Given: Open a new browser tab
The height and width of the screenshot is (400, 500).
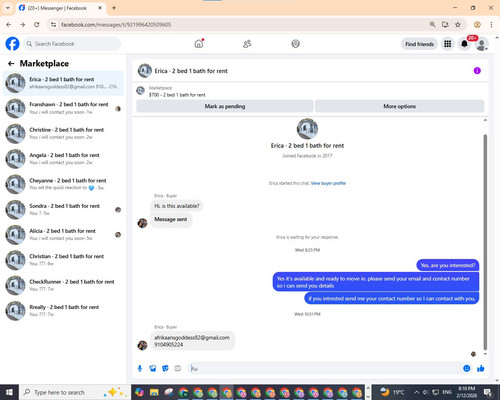Looking at the screenshot, I should tap(114, 8).
